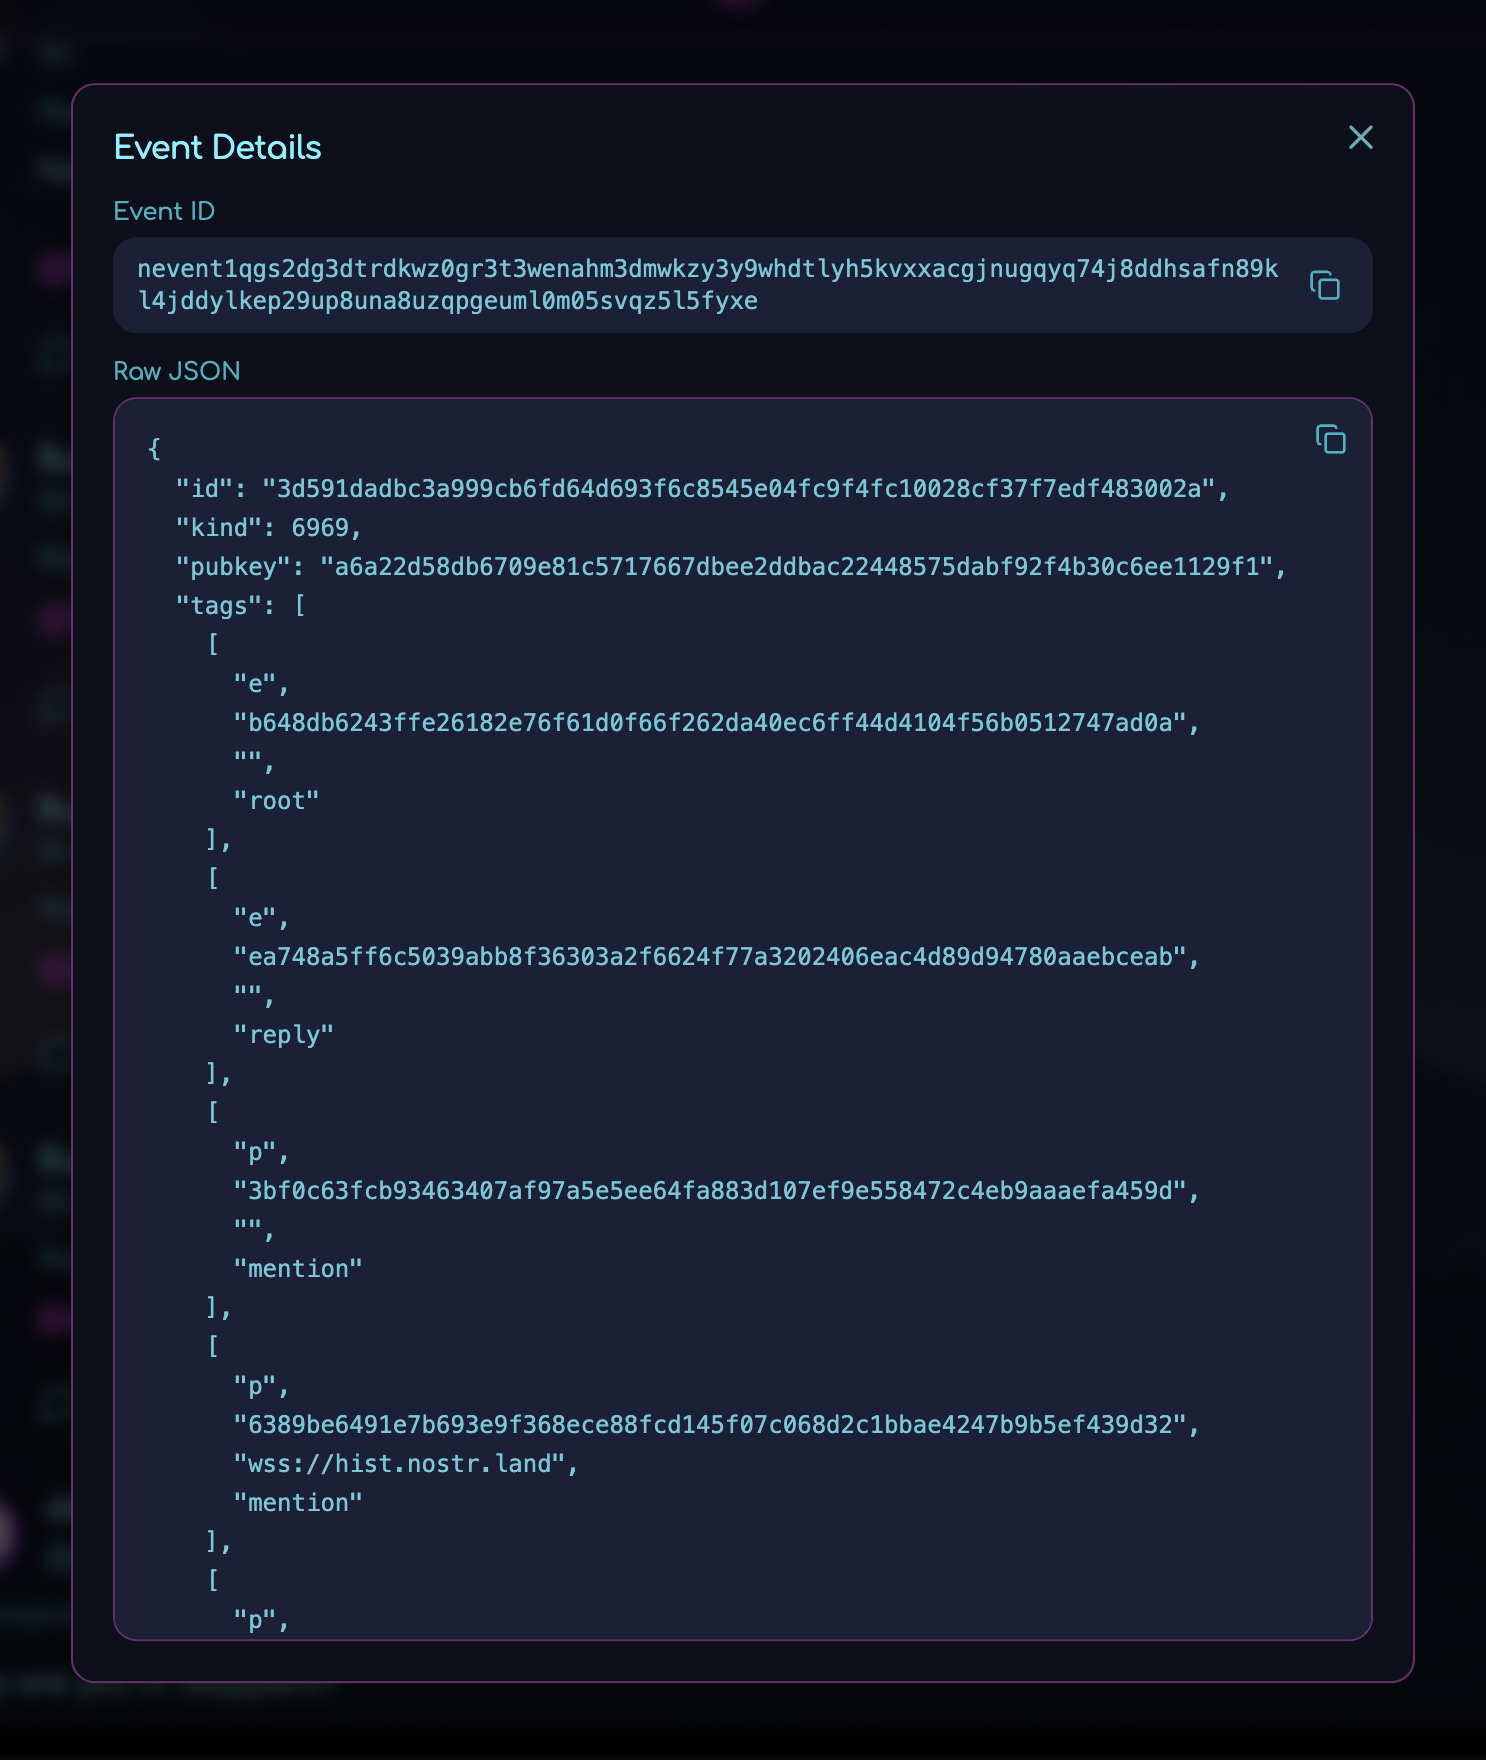1486x1760 pixels.
Task: Copy the Raw JSON to clipboard
Action: pyautogui.click(x=1330, y=439)
